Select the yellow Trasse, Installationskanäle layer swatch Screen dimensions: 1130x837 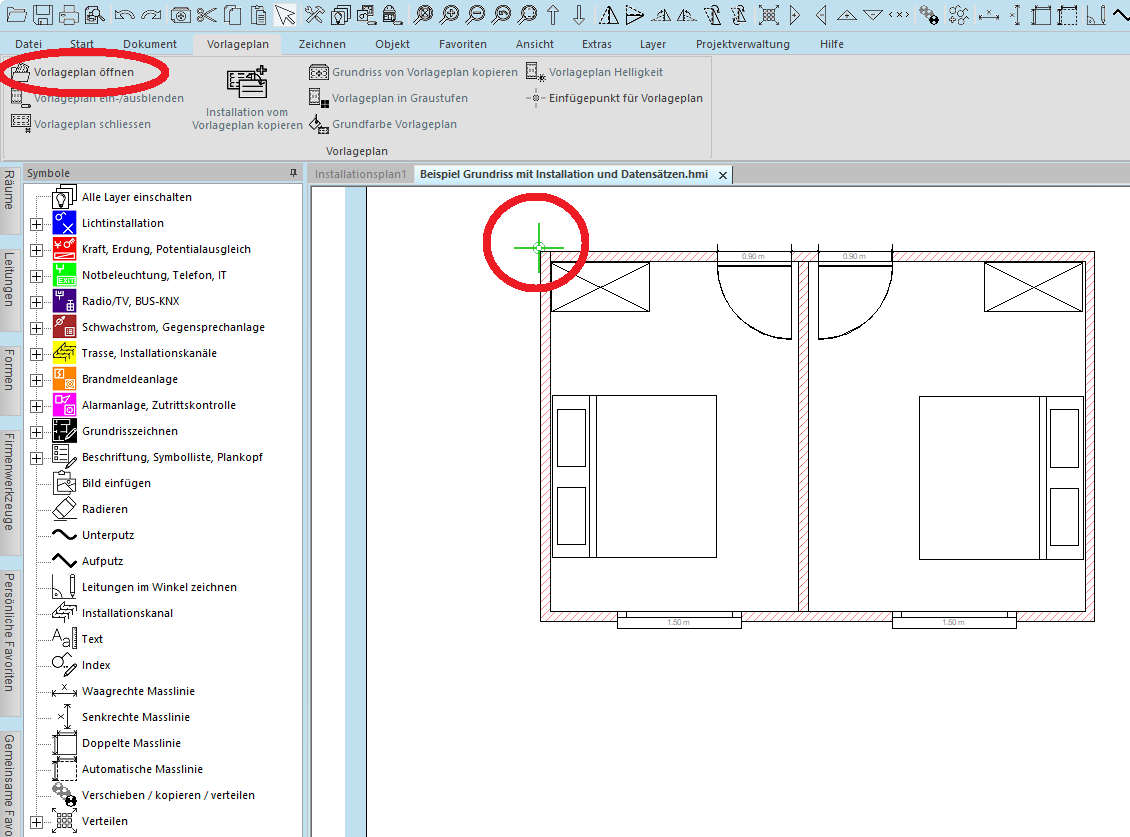(x=65, y=353)
